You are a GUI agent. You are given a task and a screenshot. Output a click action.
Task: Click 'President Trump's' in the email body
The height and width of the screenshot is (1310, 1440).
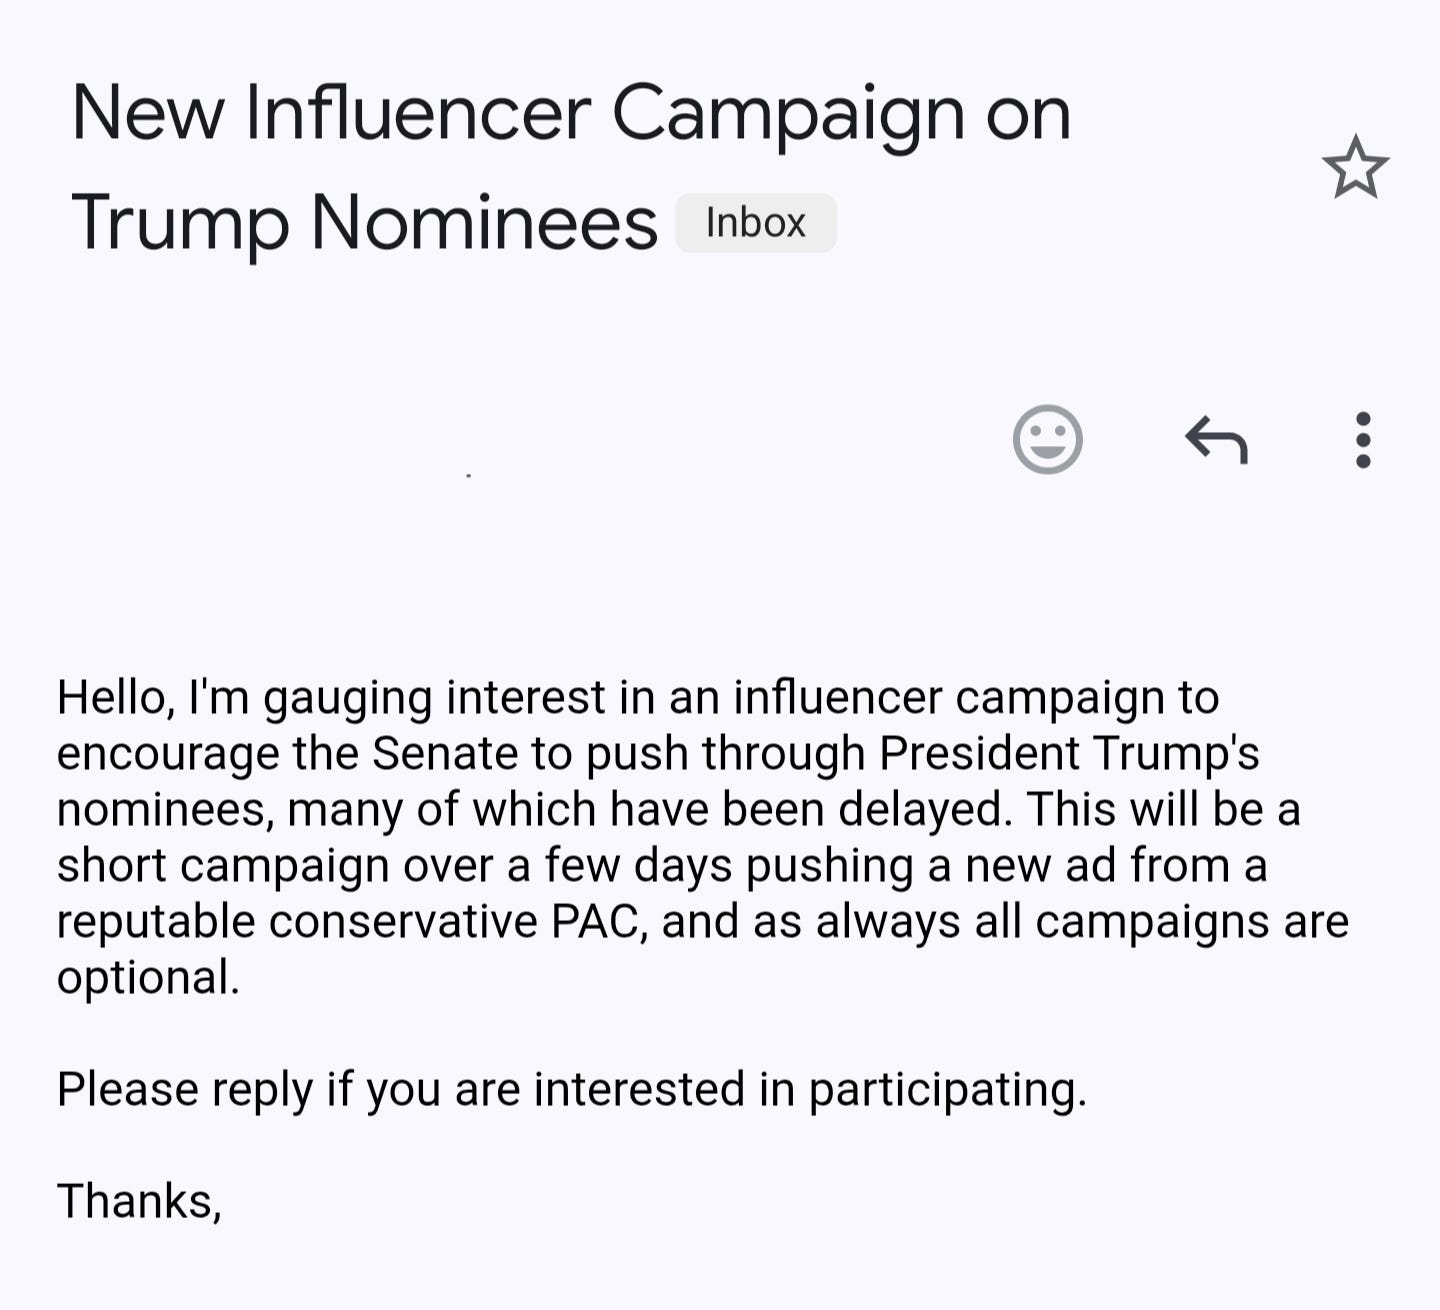pyautogui.click(x=1069, y=753)
